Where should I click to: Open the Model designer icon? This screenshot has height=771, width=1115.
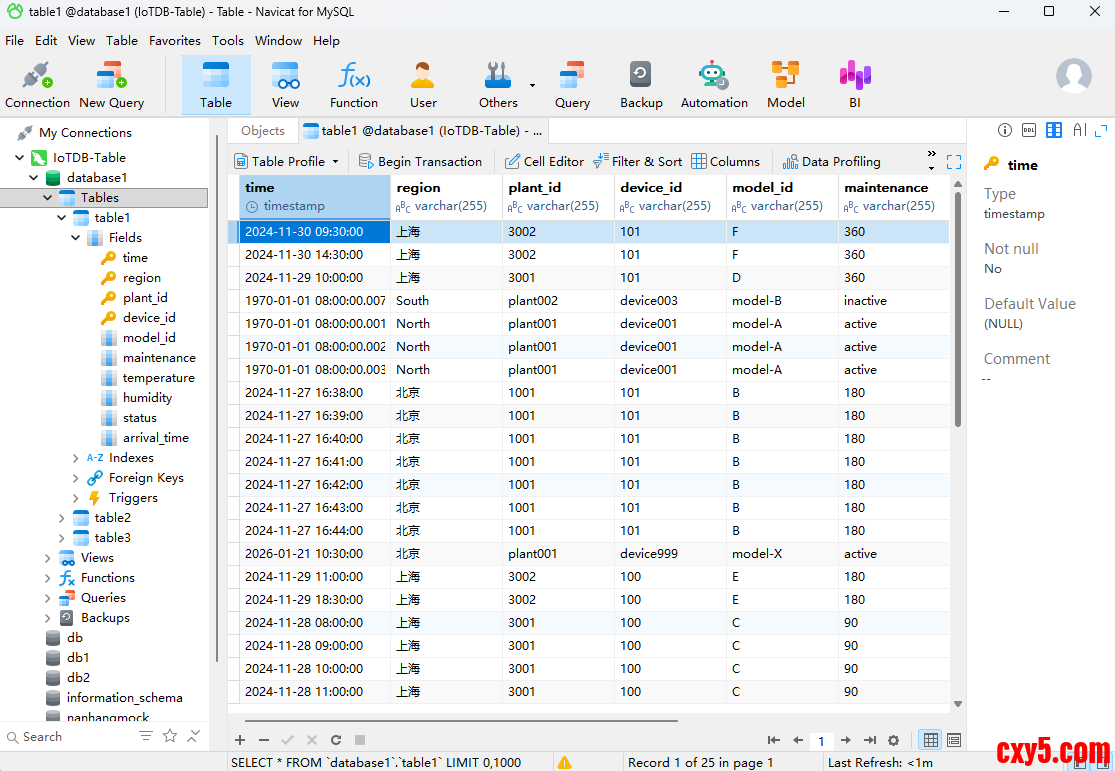(x=785, y=85)
